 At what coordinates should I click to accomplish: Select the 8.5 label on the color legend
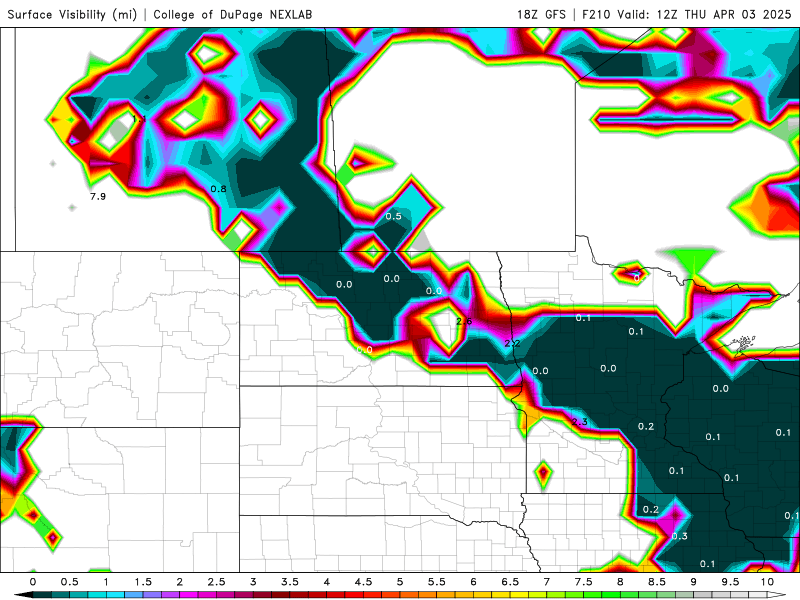pyautogui.click(x=657, y=582)
